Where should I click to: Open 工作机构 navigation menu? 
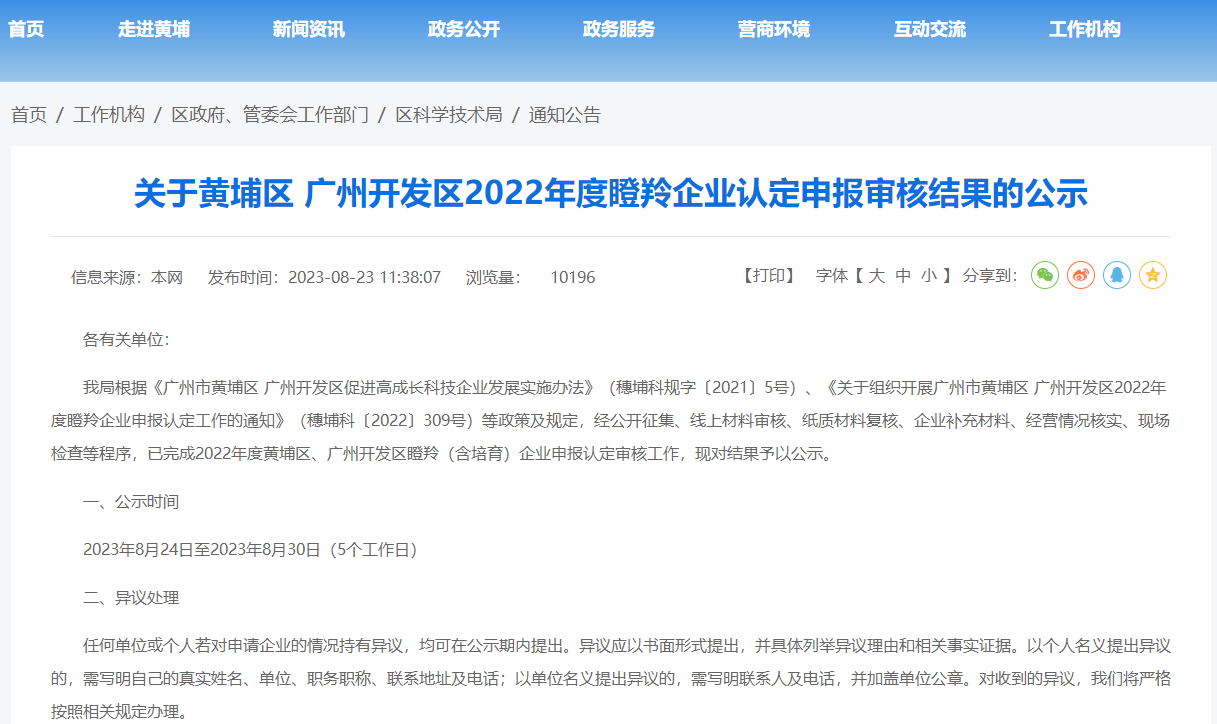click(1085, 30)
